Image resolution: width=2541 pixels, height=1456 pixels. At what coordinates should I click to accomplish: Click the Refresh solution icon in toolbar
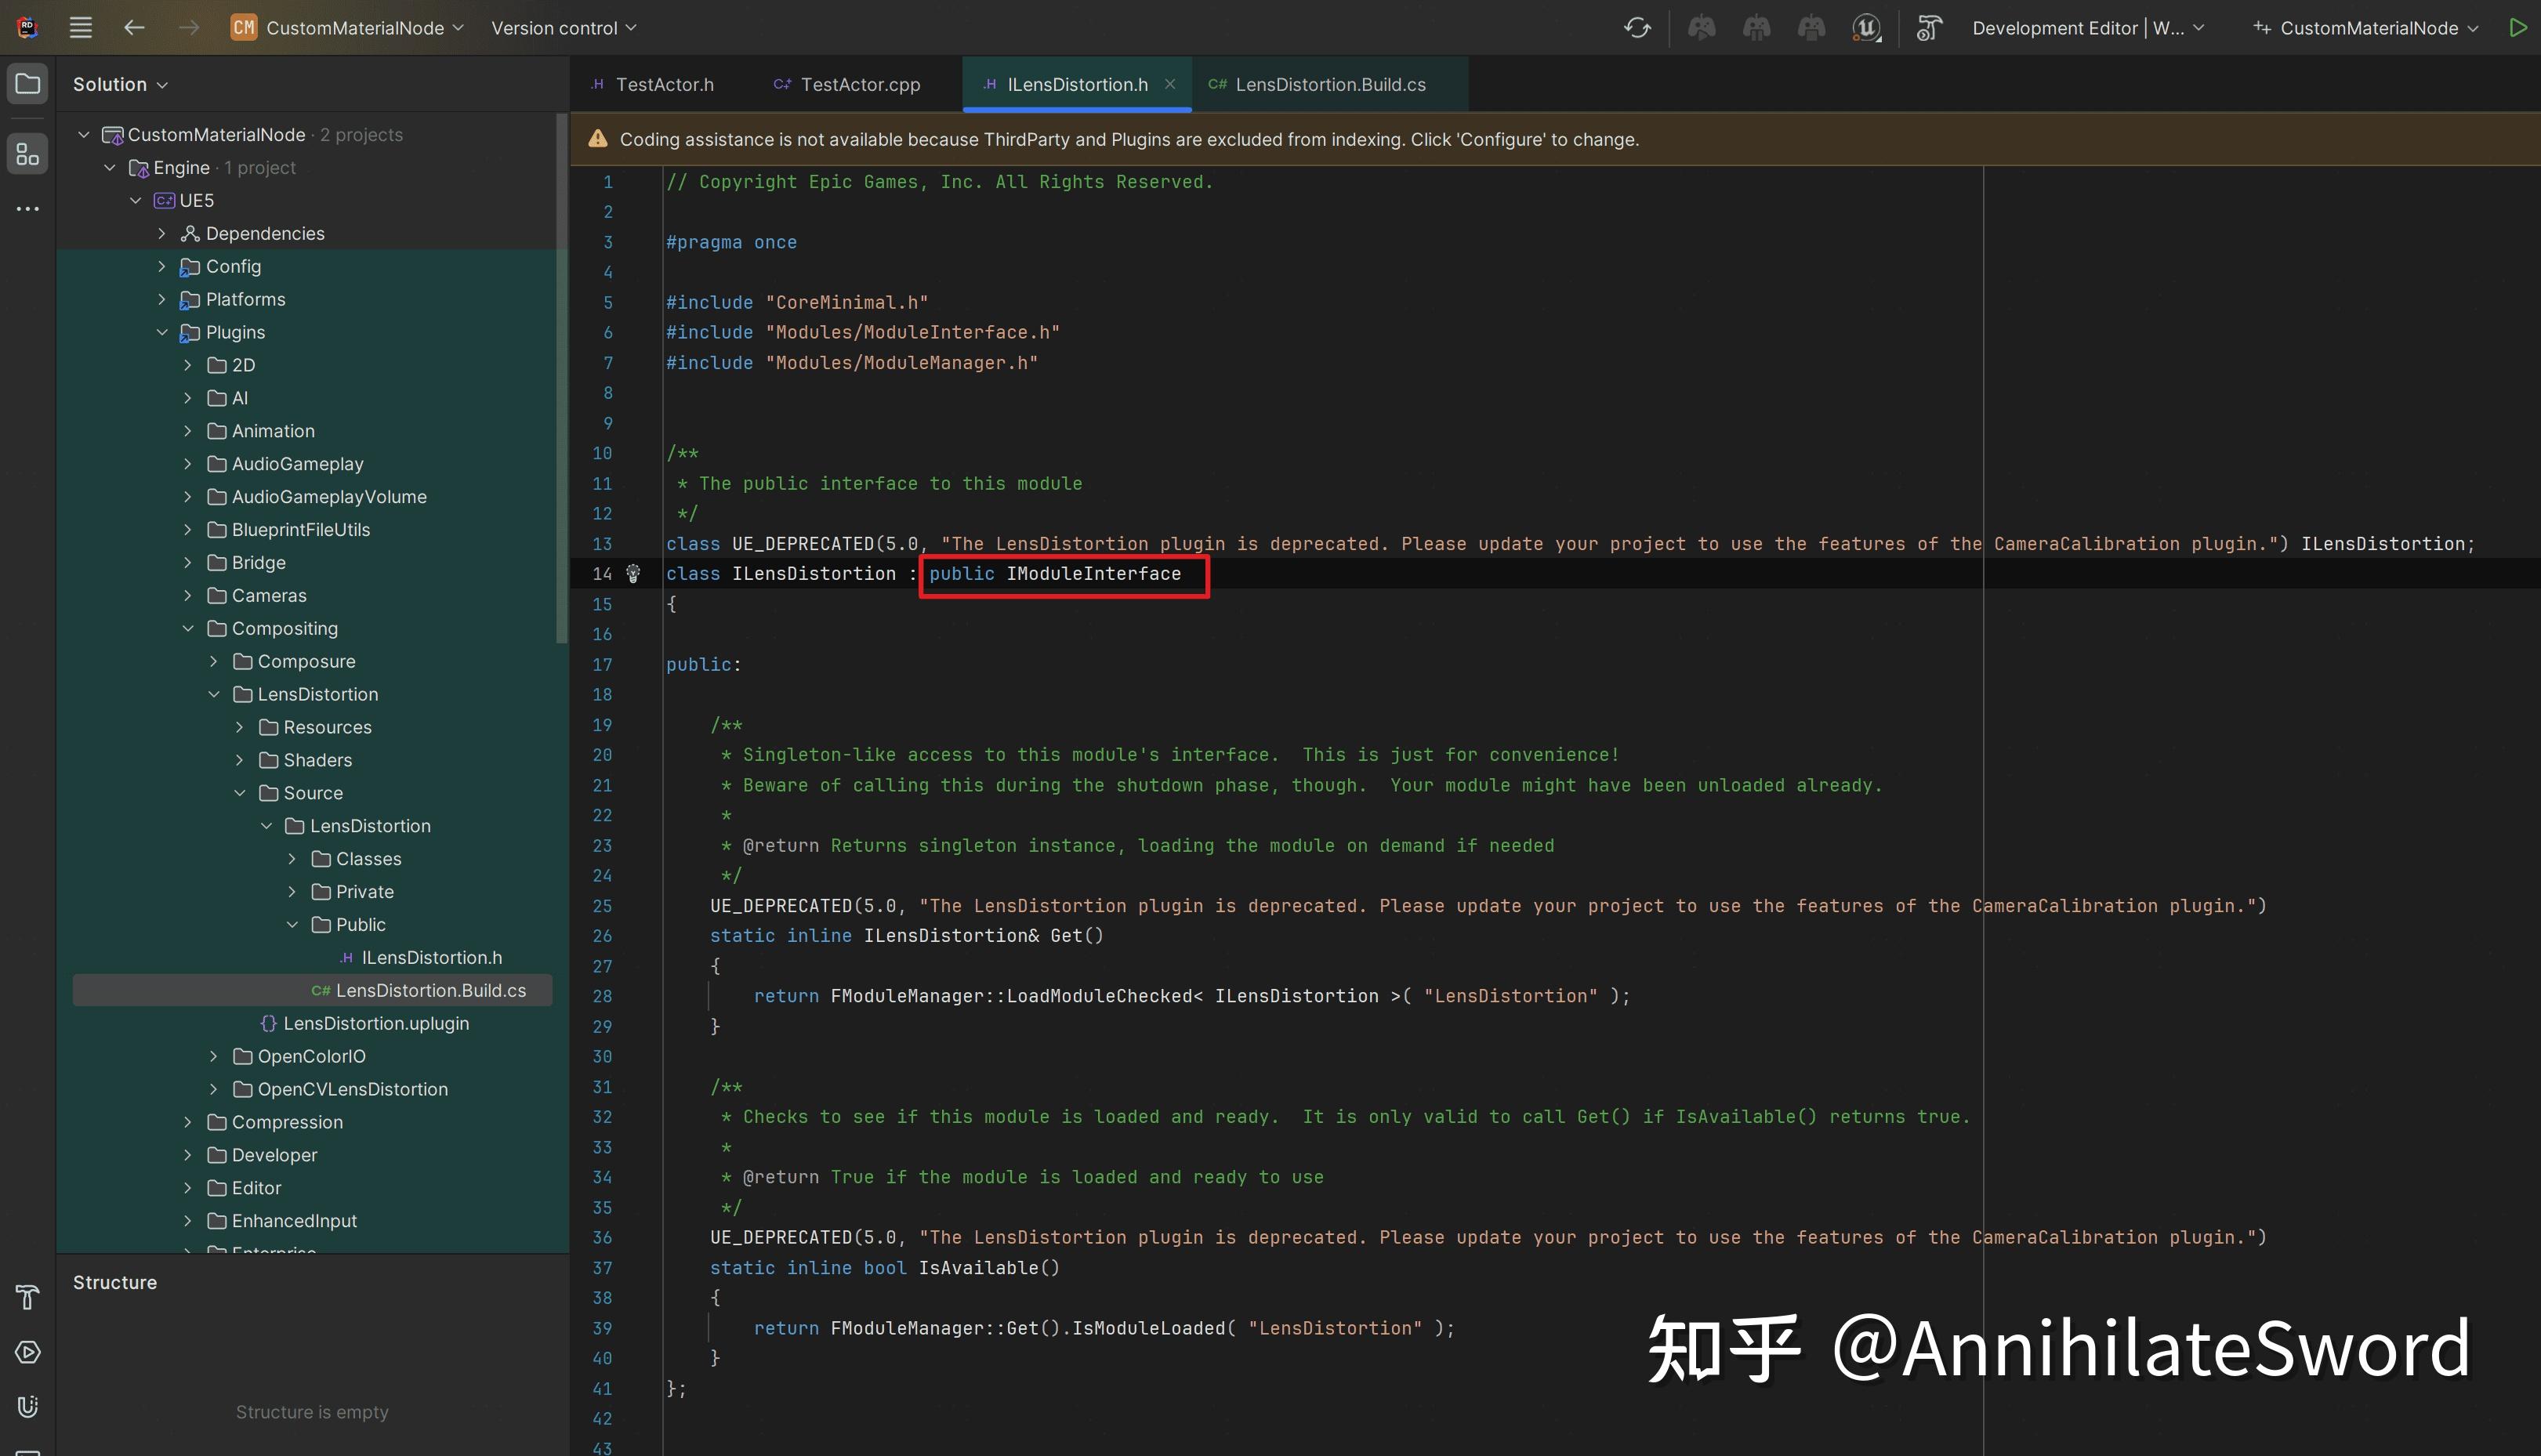pyautogui.click(x=1637, y=28)
